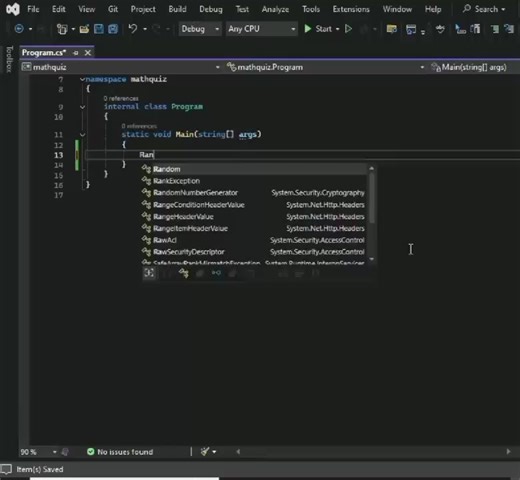The image size is (520, 480).
Task: Open the code cleanup profile dropdown arrow
Action: coord(214,452)
